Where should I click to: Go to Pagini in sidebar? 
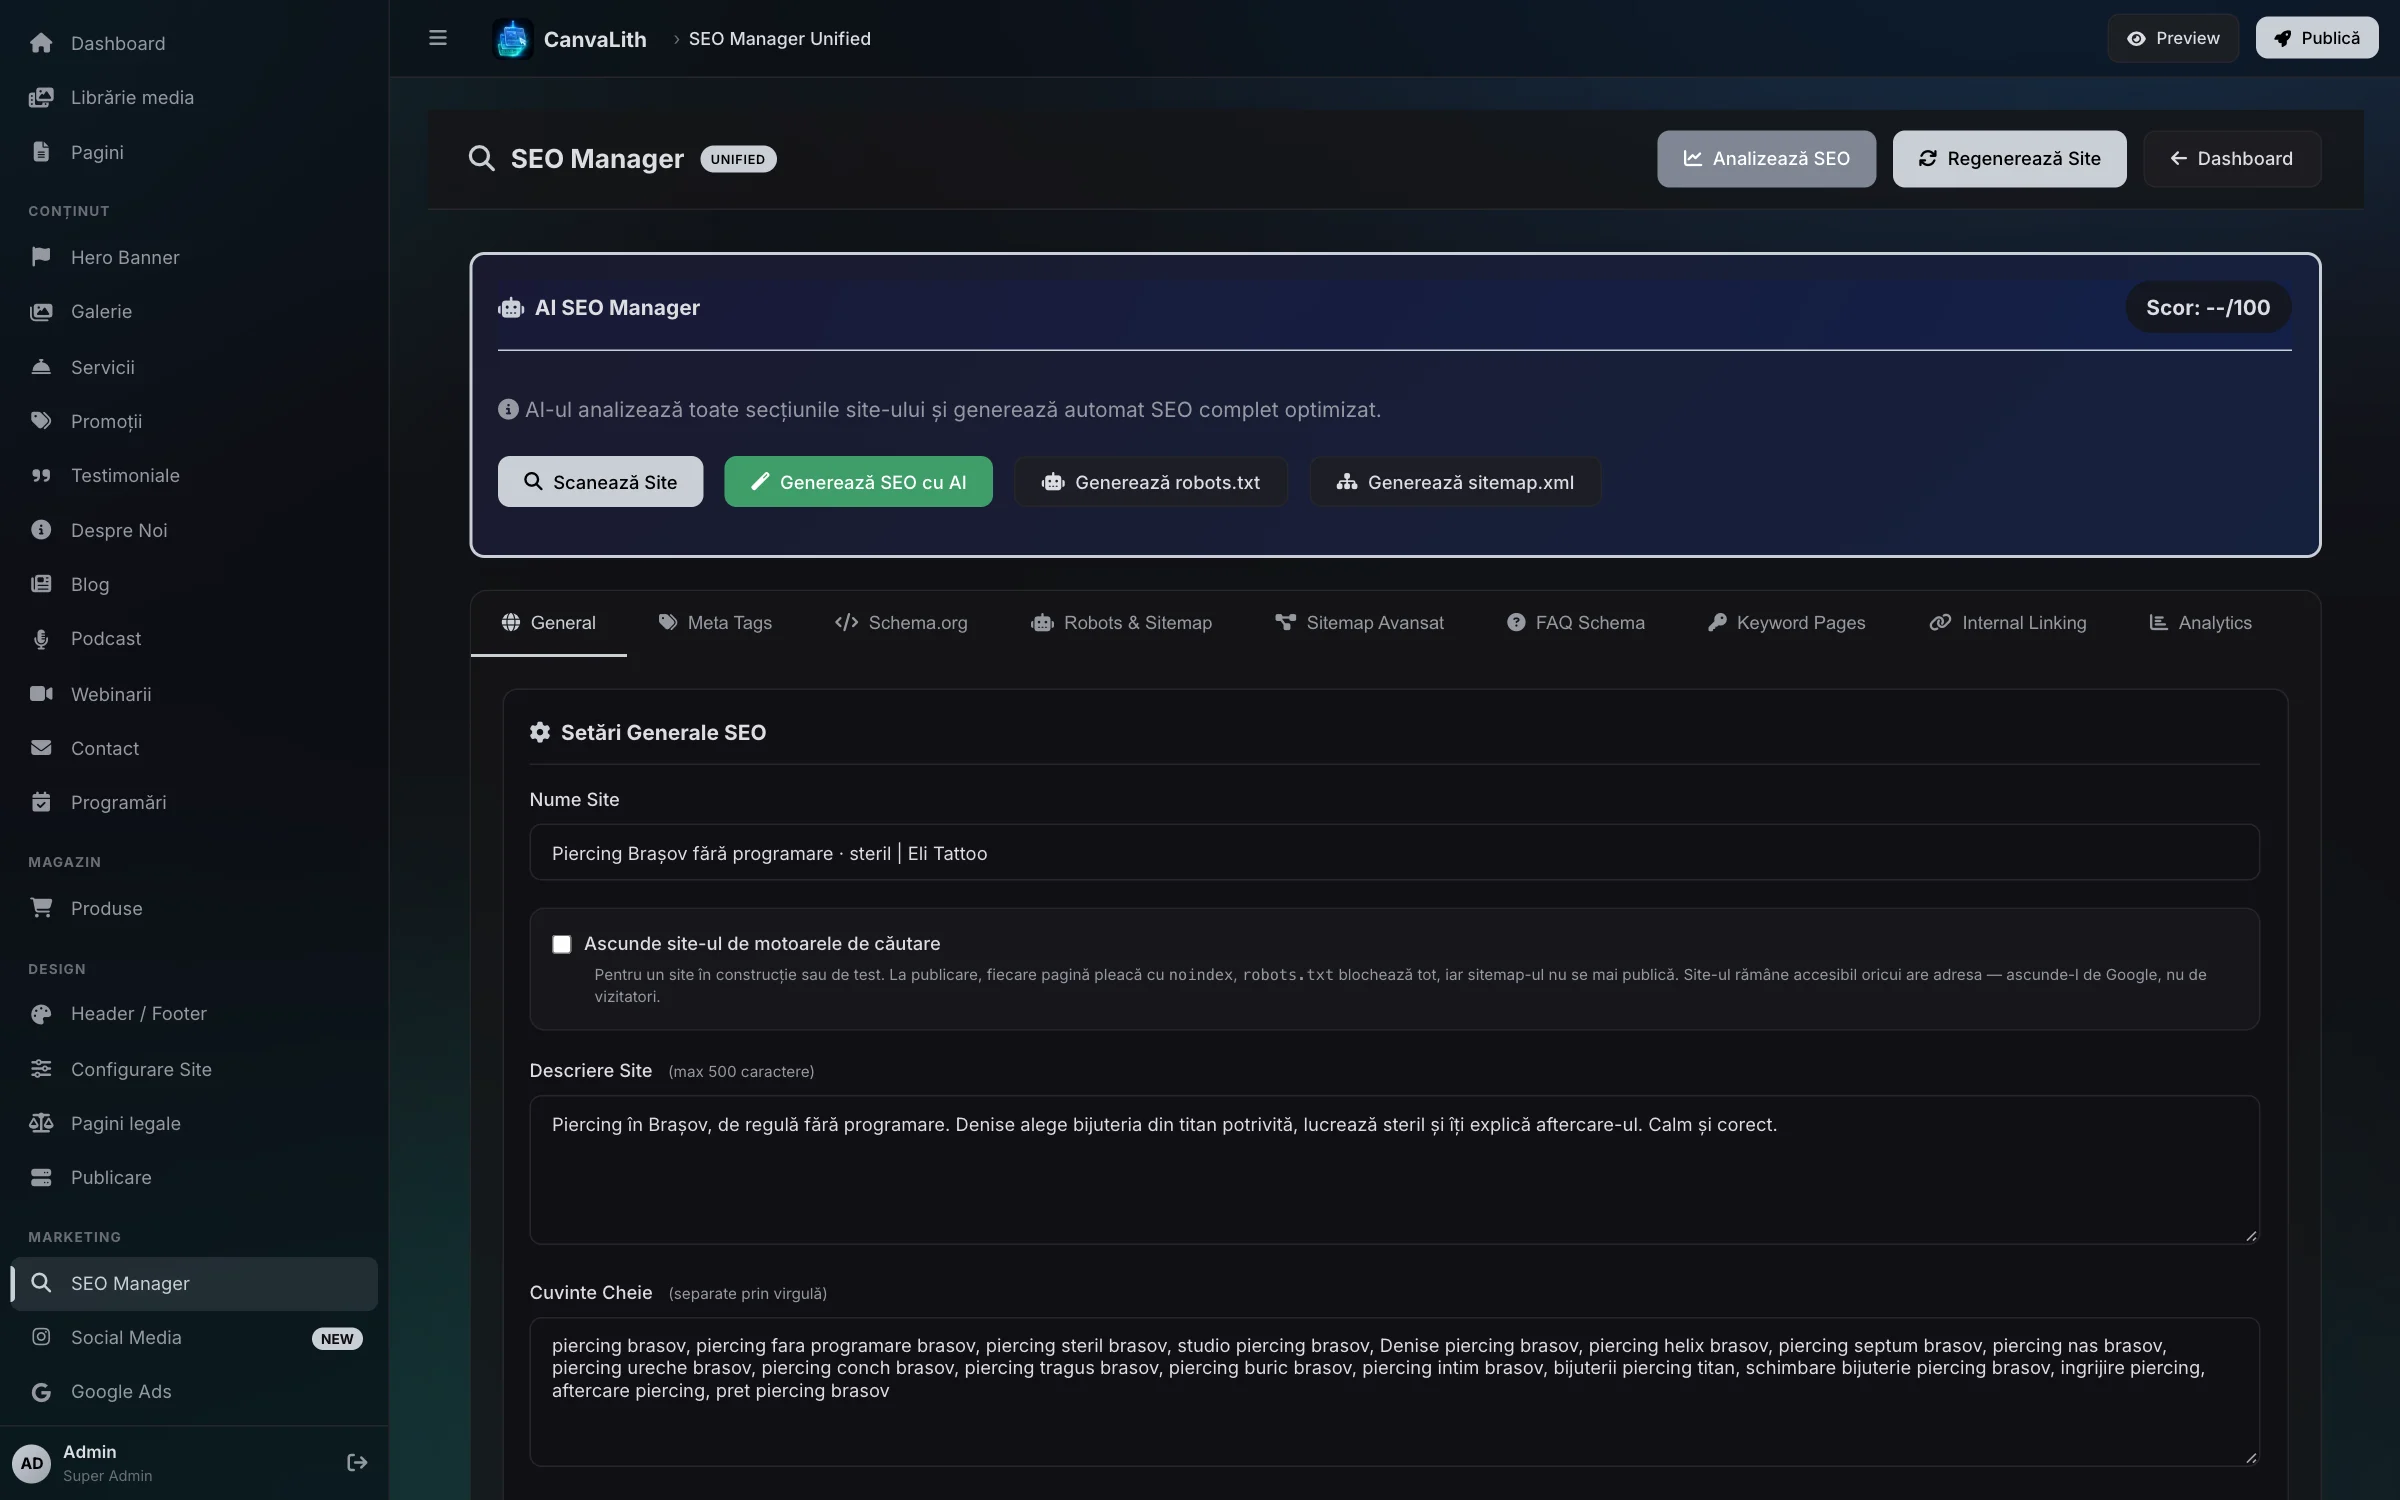pos(194,152)
